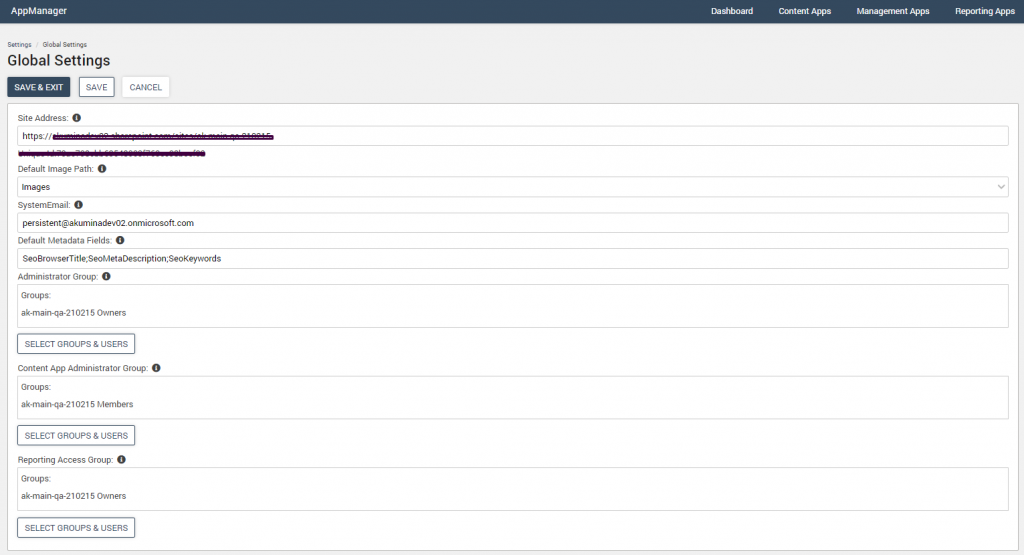This screenshot has height=555, width=1024.
Task: Click the Reporting Access Group info icon
Action: [121, 460]
